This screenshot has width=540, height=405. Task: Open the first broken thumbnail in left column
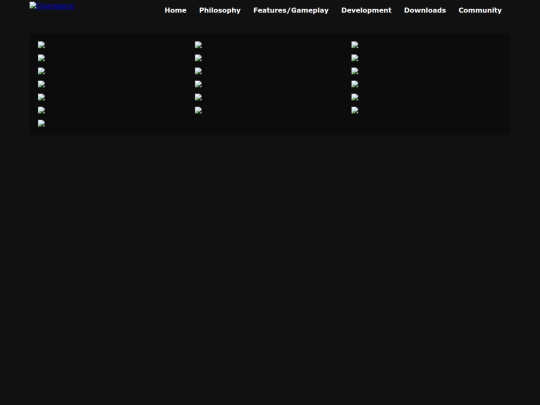[41, 45]
